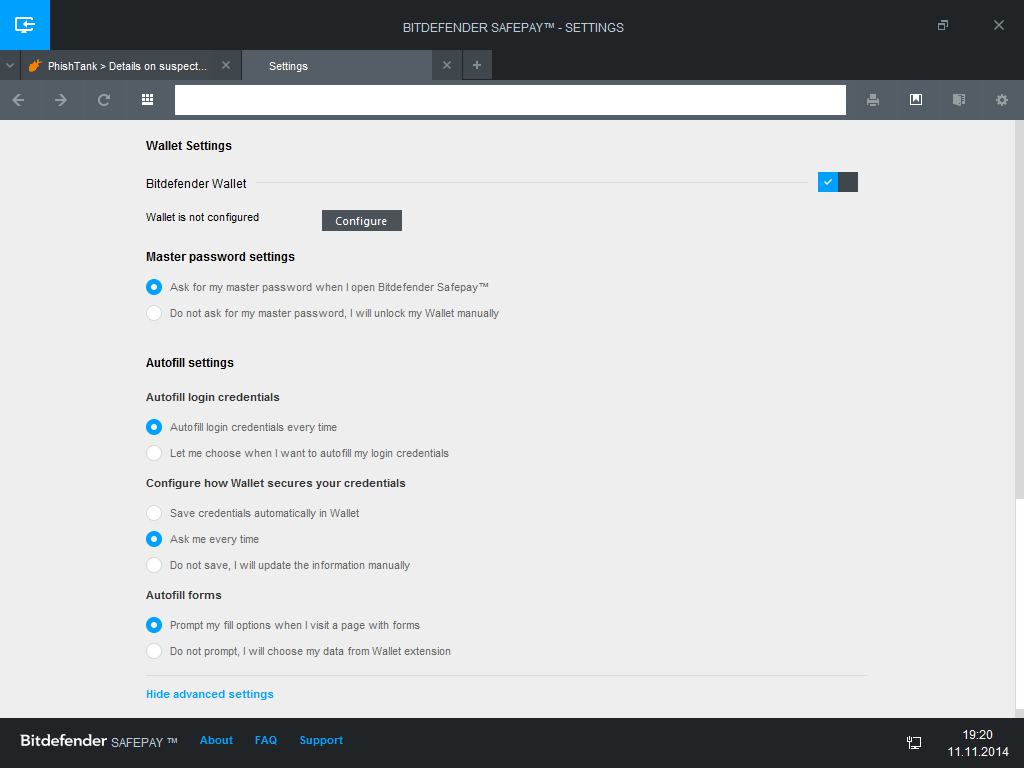This screenshot has width=1024, height=768.
Task: Click the Wallet is not configured text
Action: (x=202, y=217)
